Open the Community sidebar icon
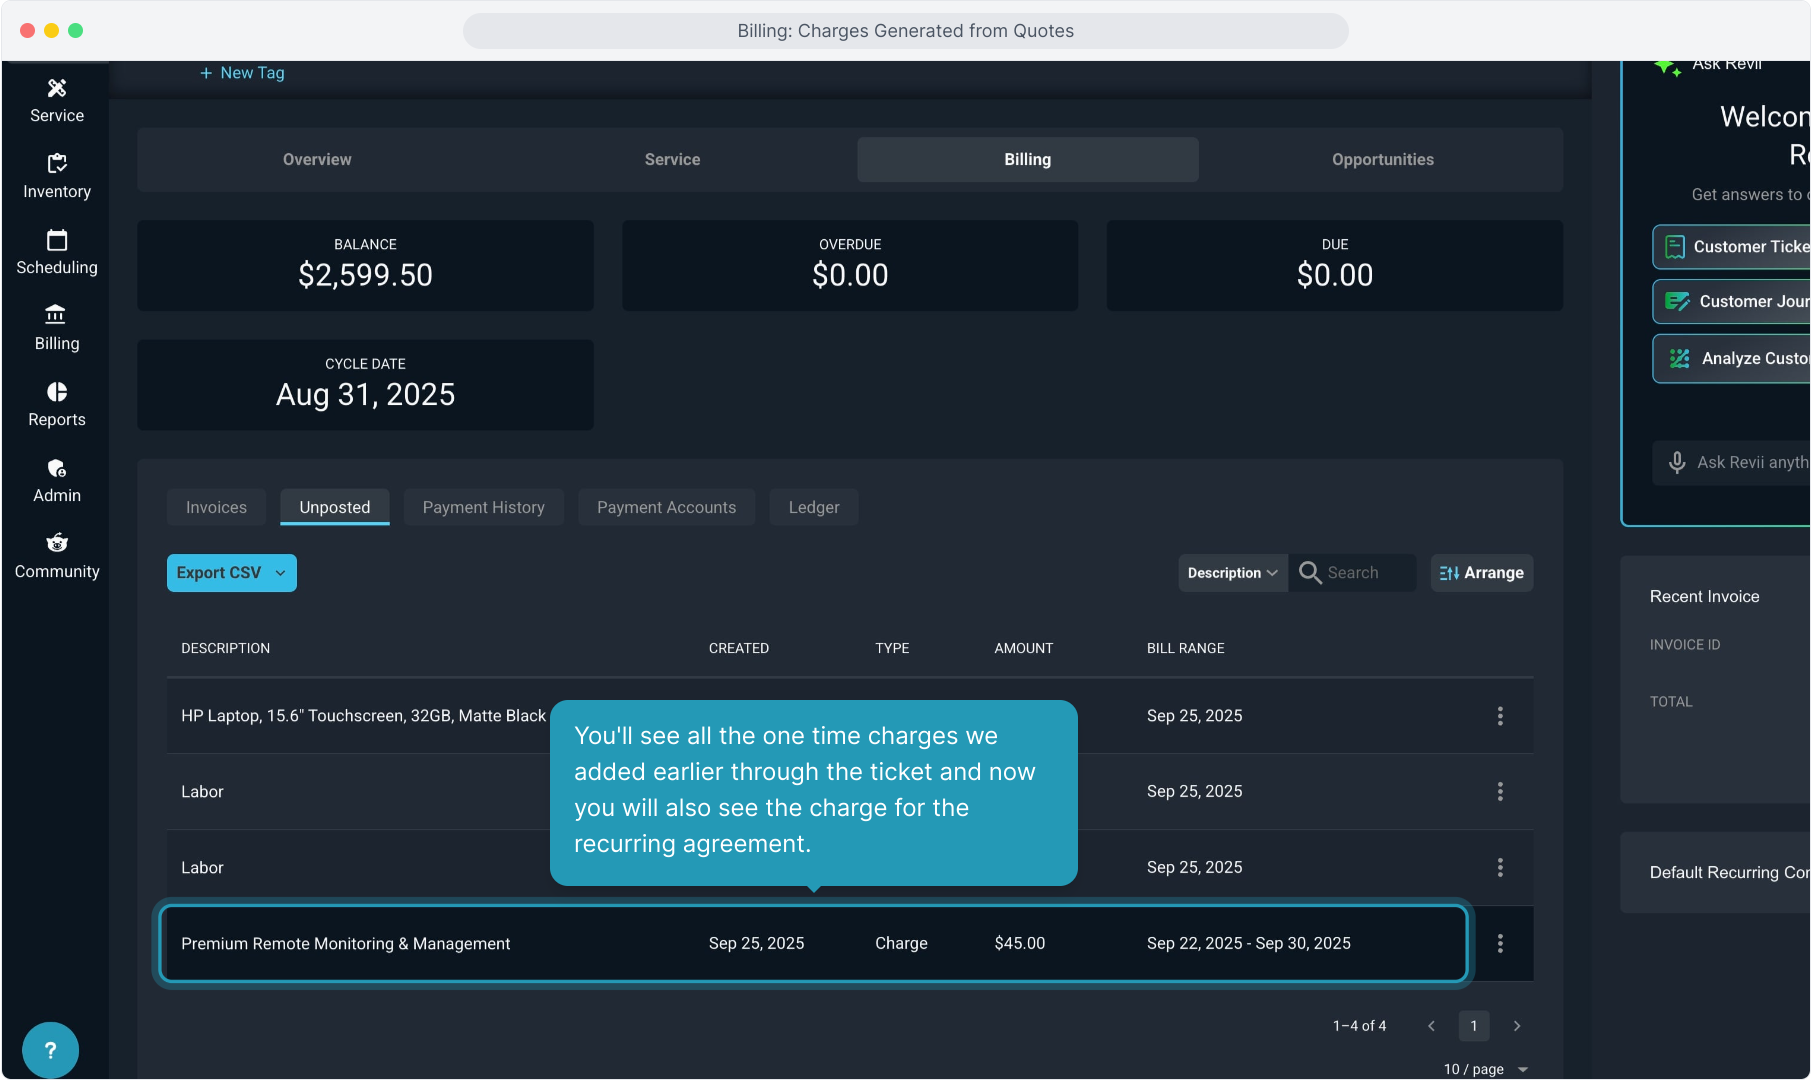The image size is (1812, 1080). 57,544
